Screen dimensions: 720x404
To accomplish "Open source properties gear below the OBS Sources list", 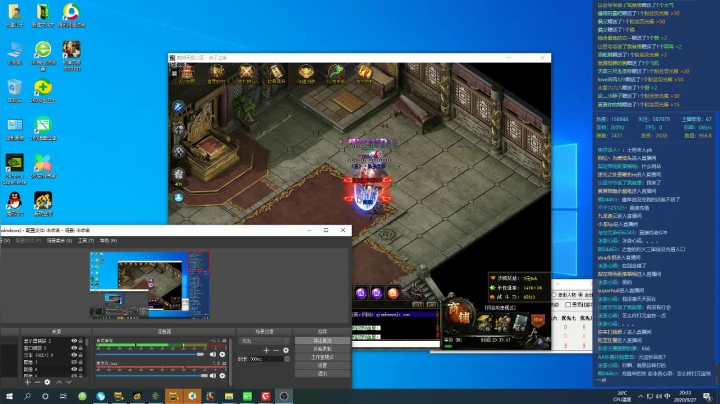I will tap(47, 382).
